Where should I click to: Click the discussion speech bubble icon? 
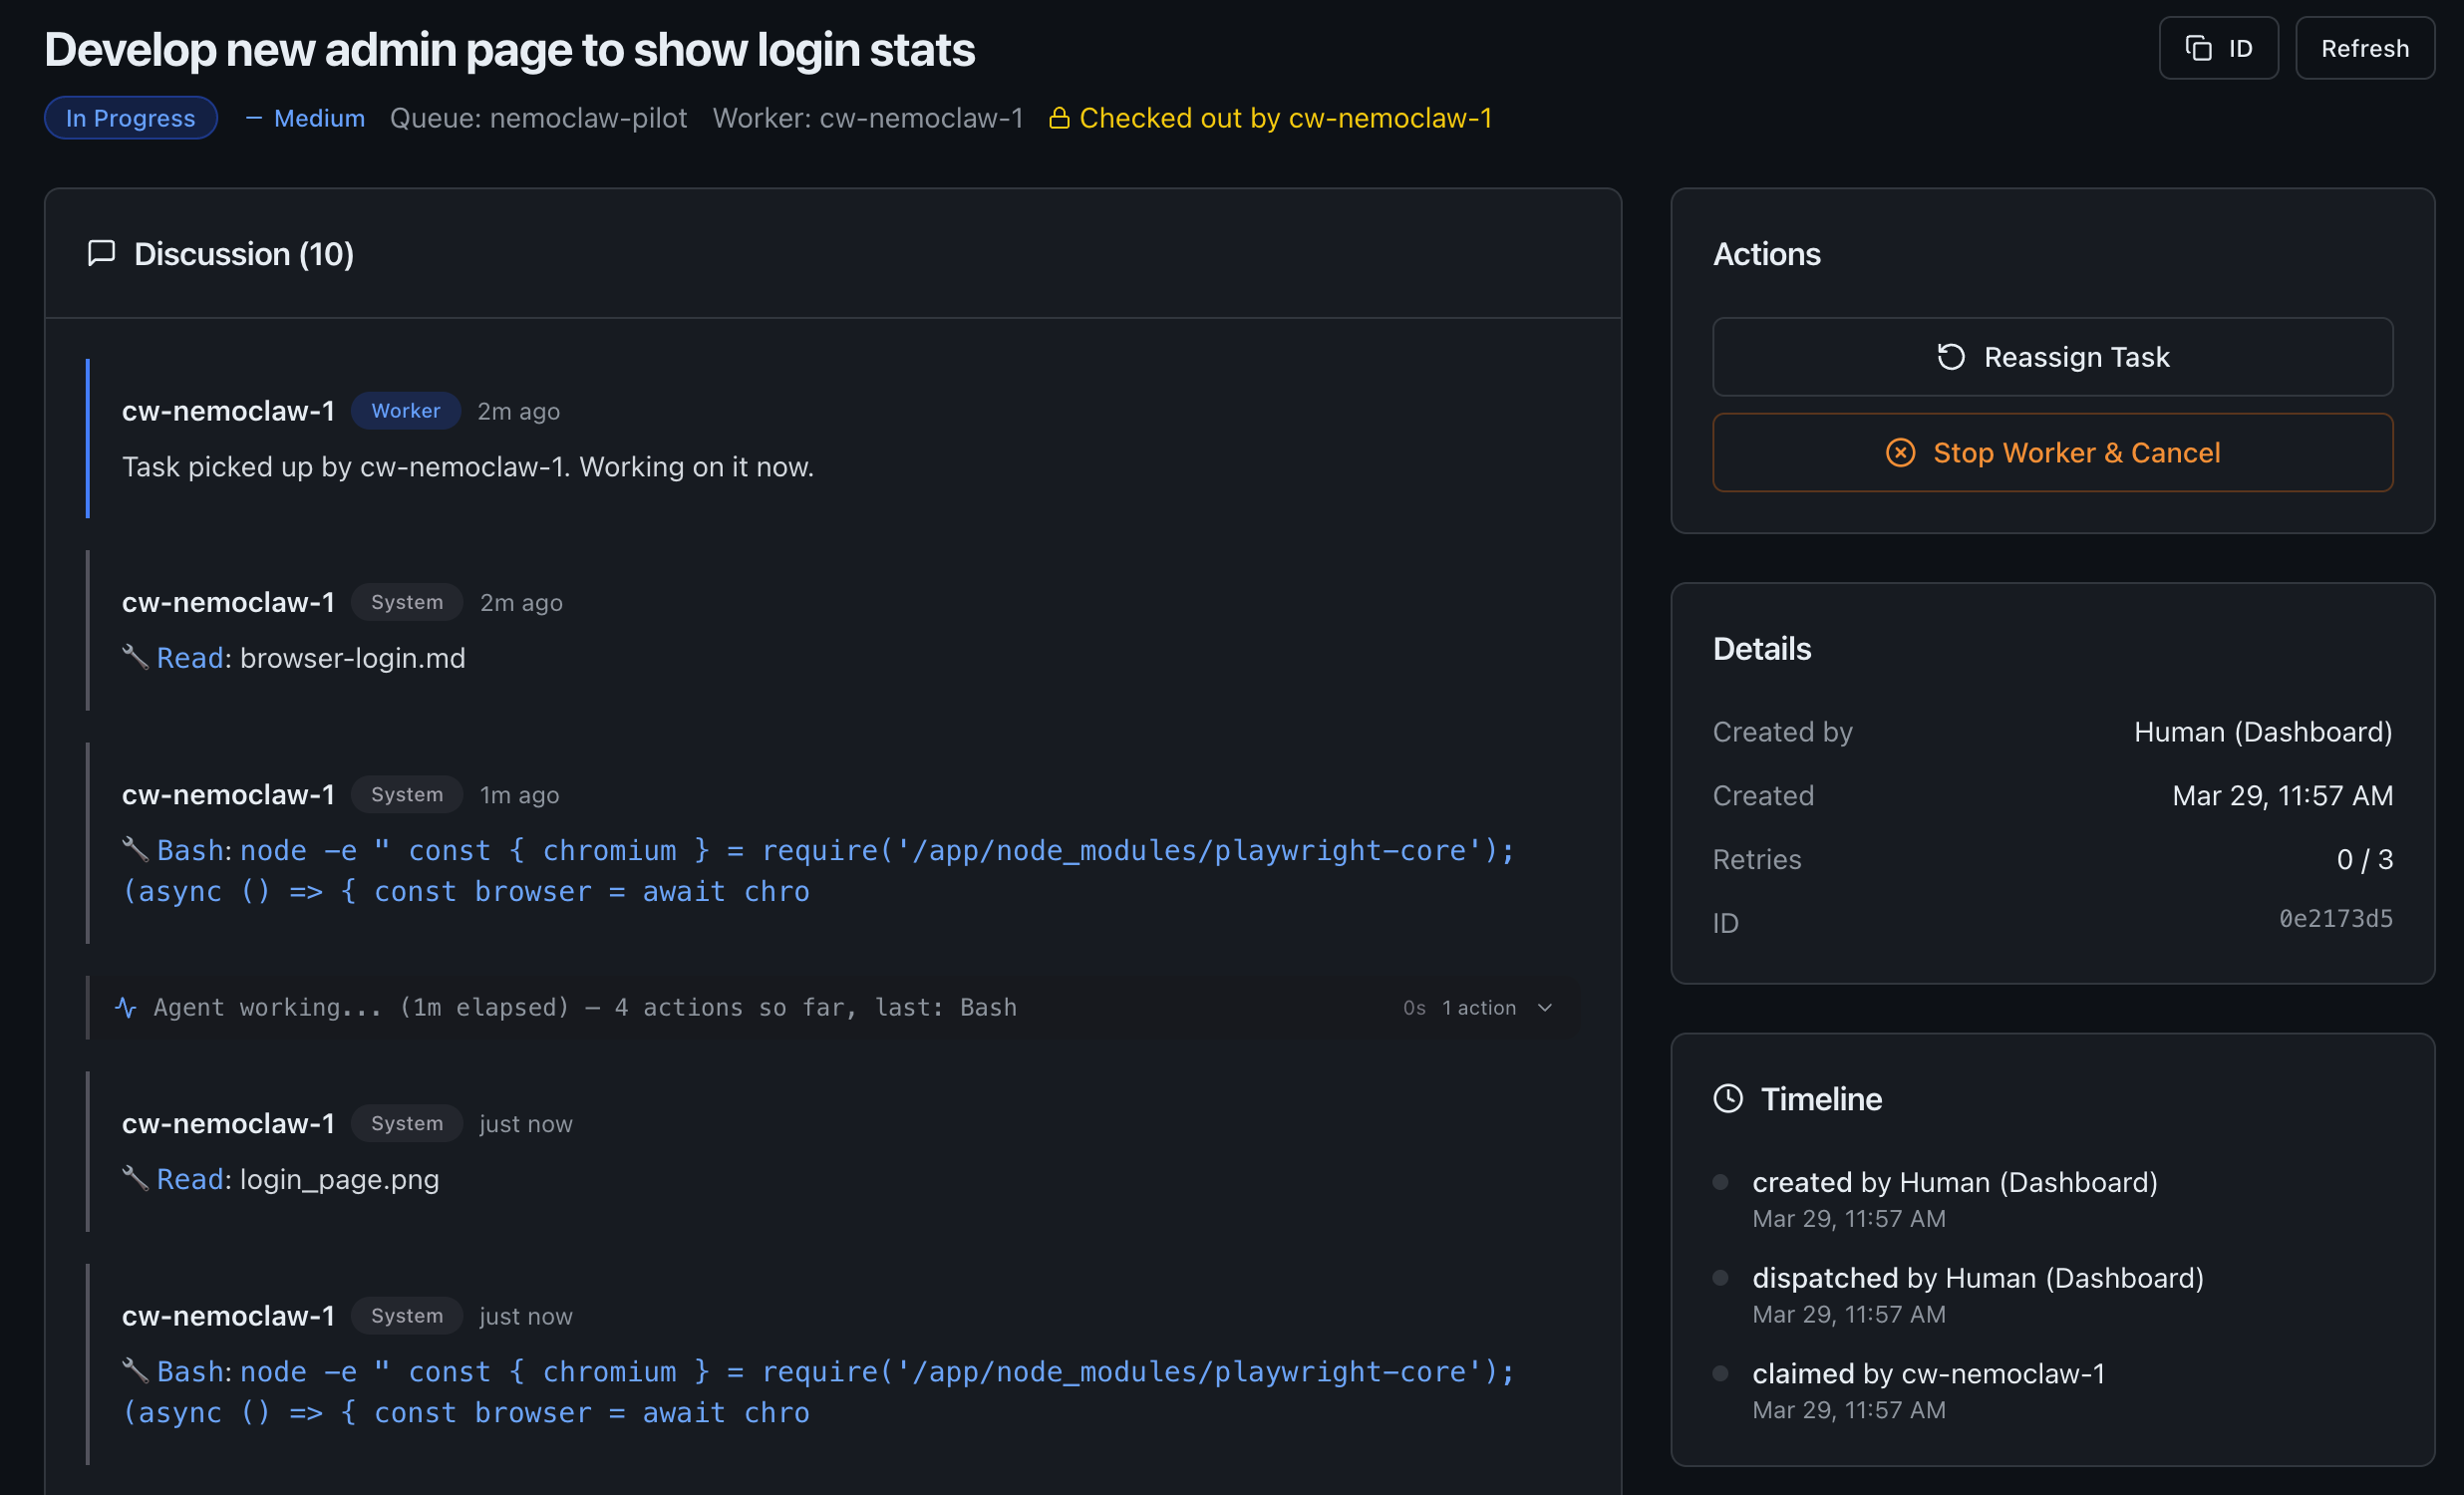point(100,253)
